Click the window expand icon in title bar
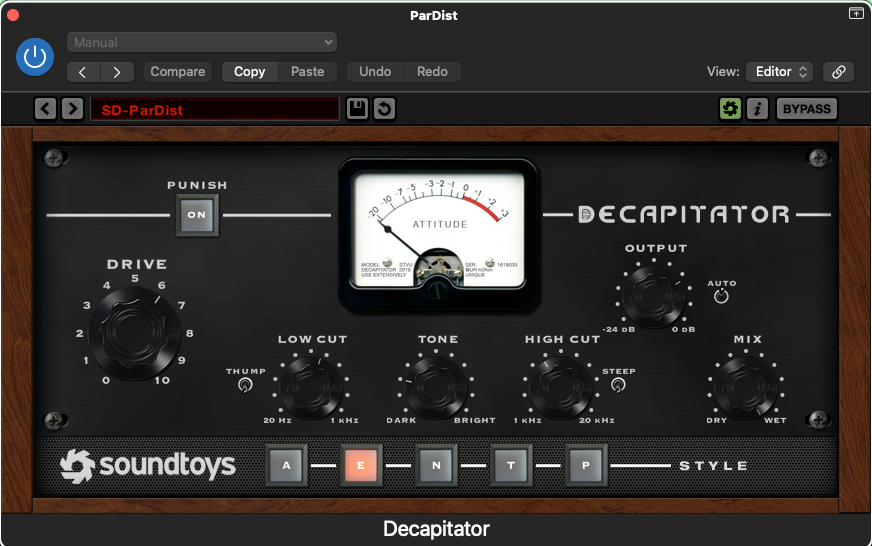 (856, 13)
